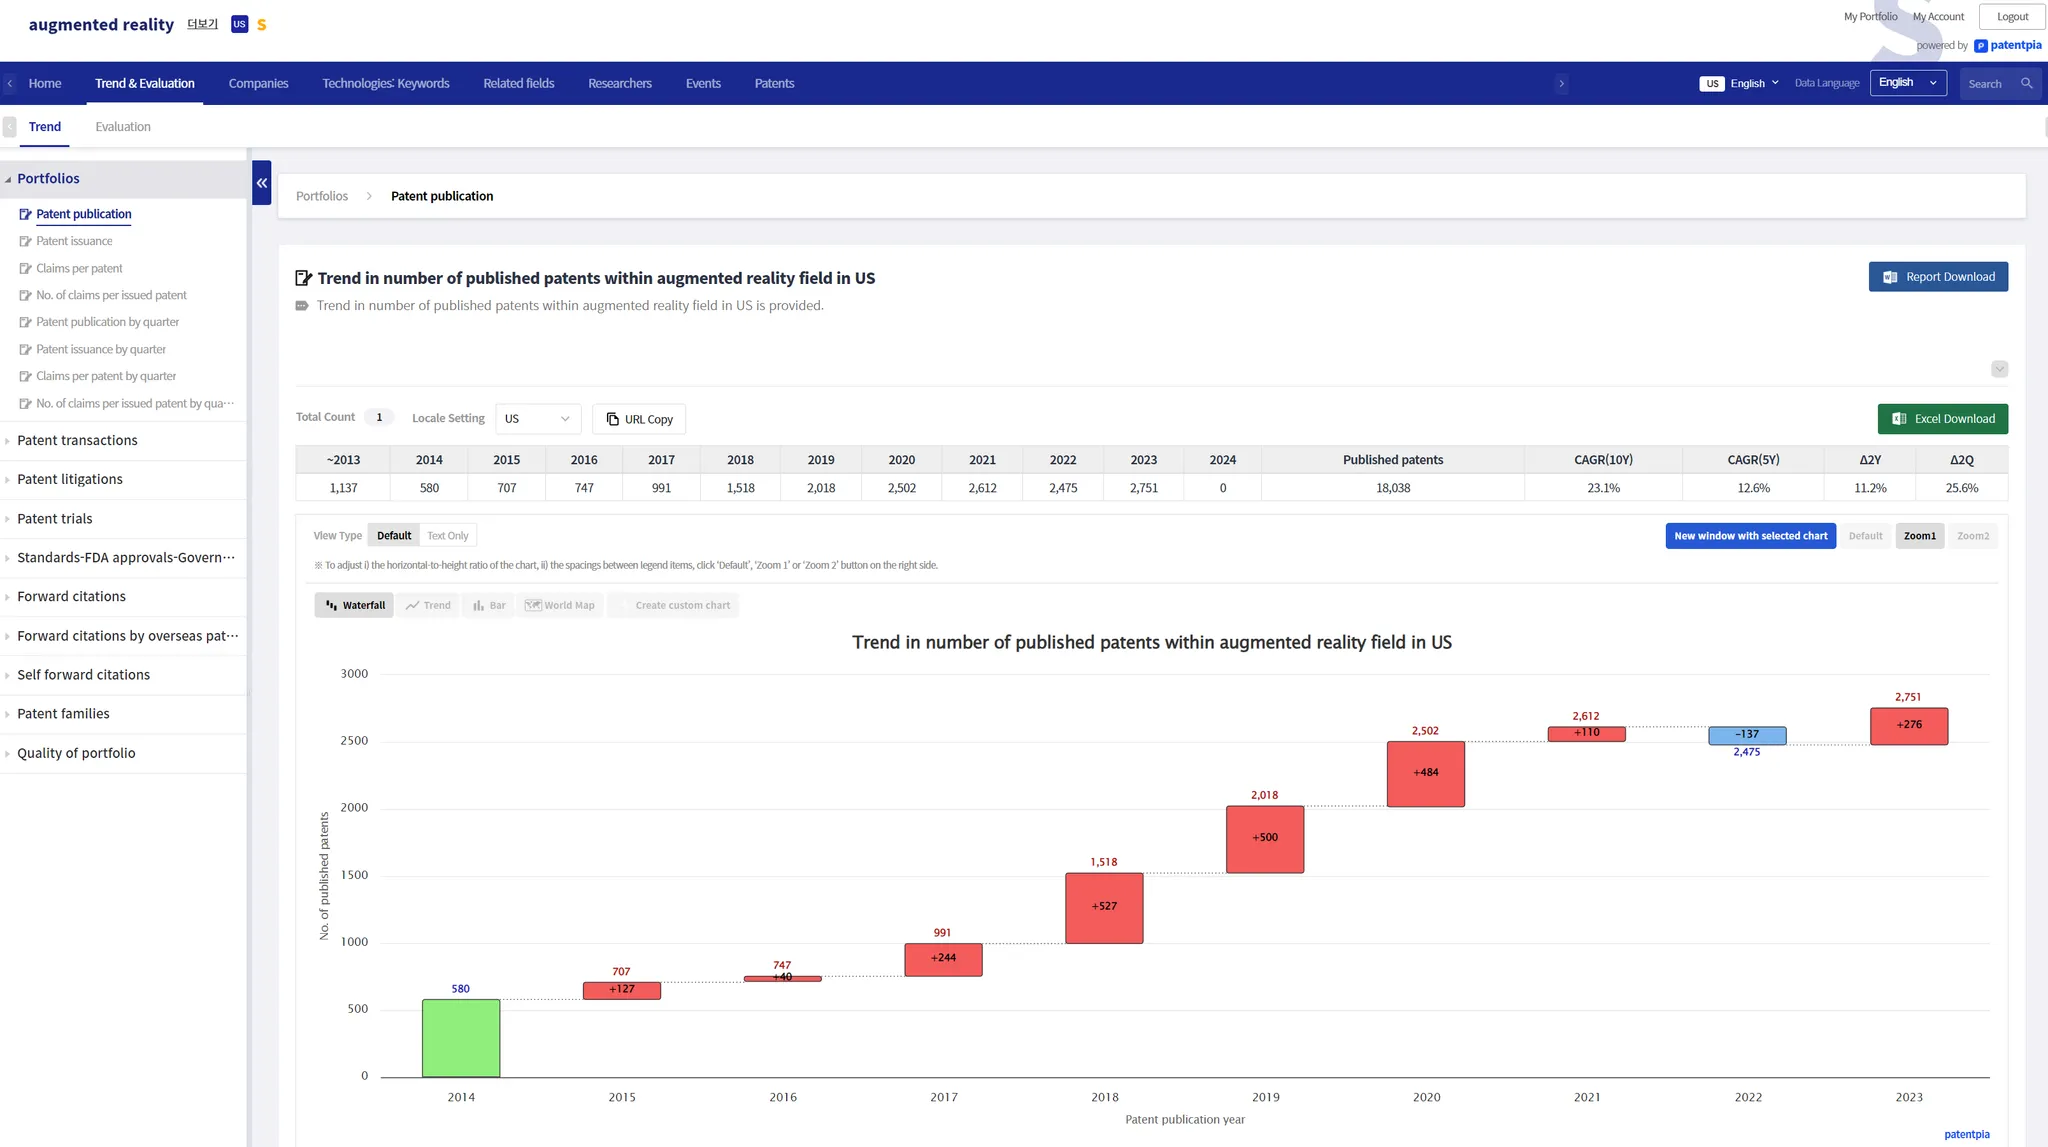Collapse the sidebar with double-chevron icon
The width and height of the screenshot is (2048, 1147).
(261, 183)
